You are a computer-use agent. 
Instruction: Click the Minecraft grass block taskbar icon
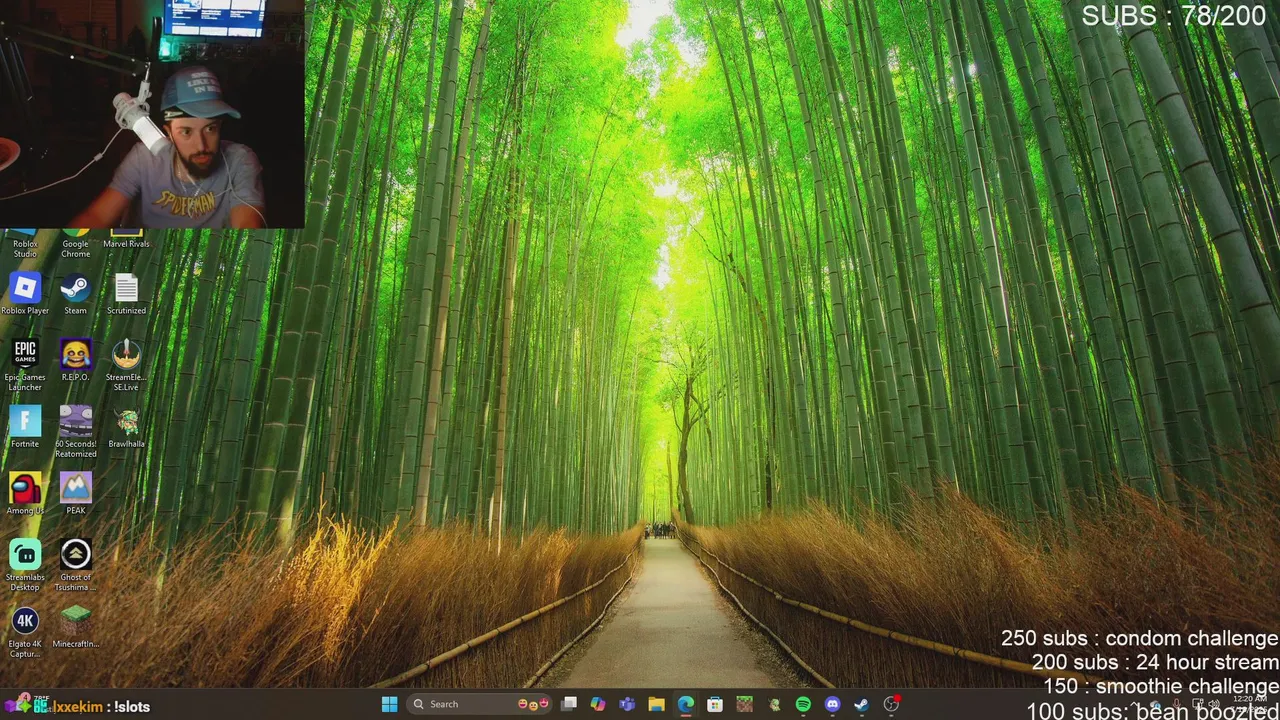744,704
